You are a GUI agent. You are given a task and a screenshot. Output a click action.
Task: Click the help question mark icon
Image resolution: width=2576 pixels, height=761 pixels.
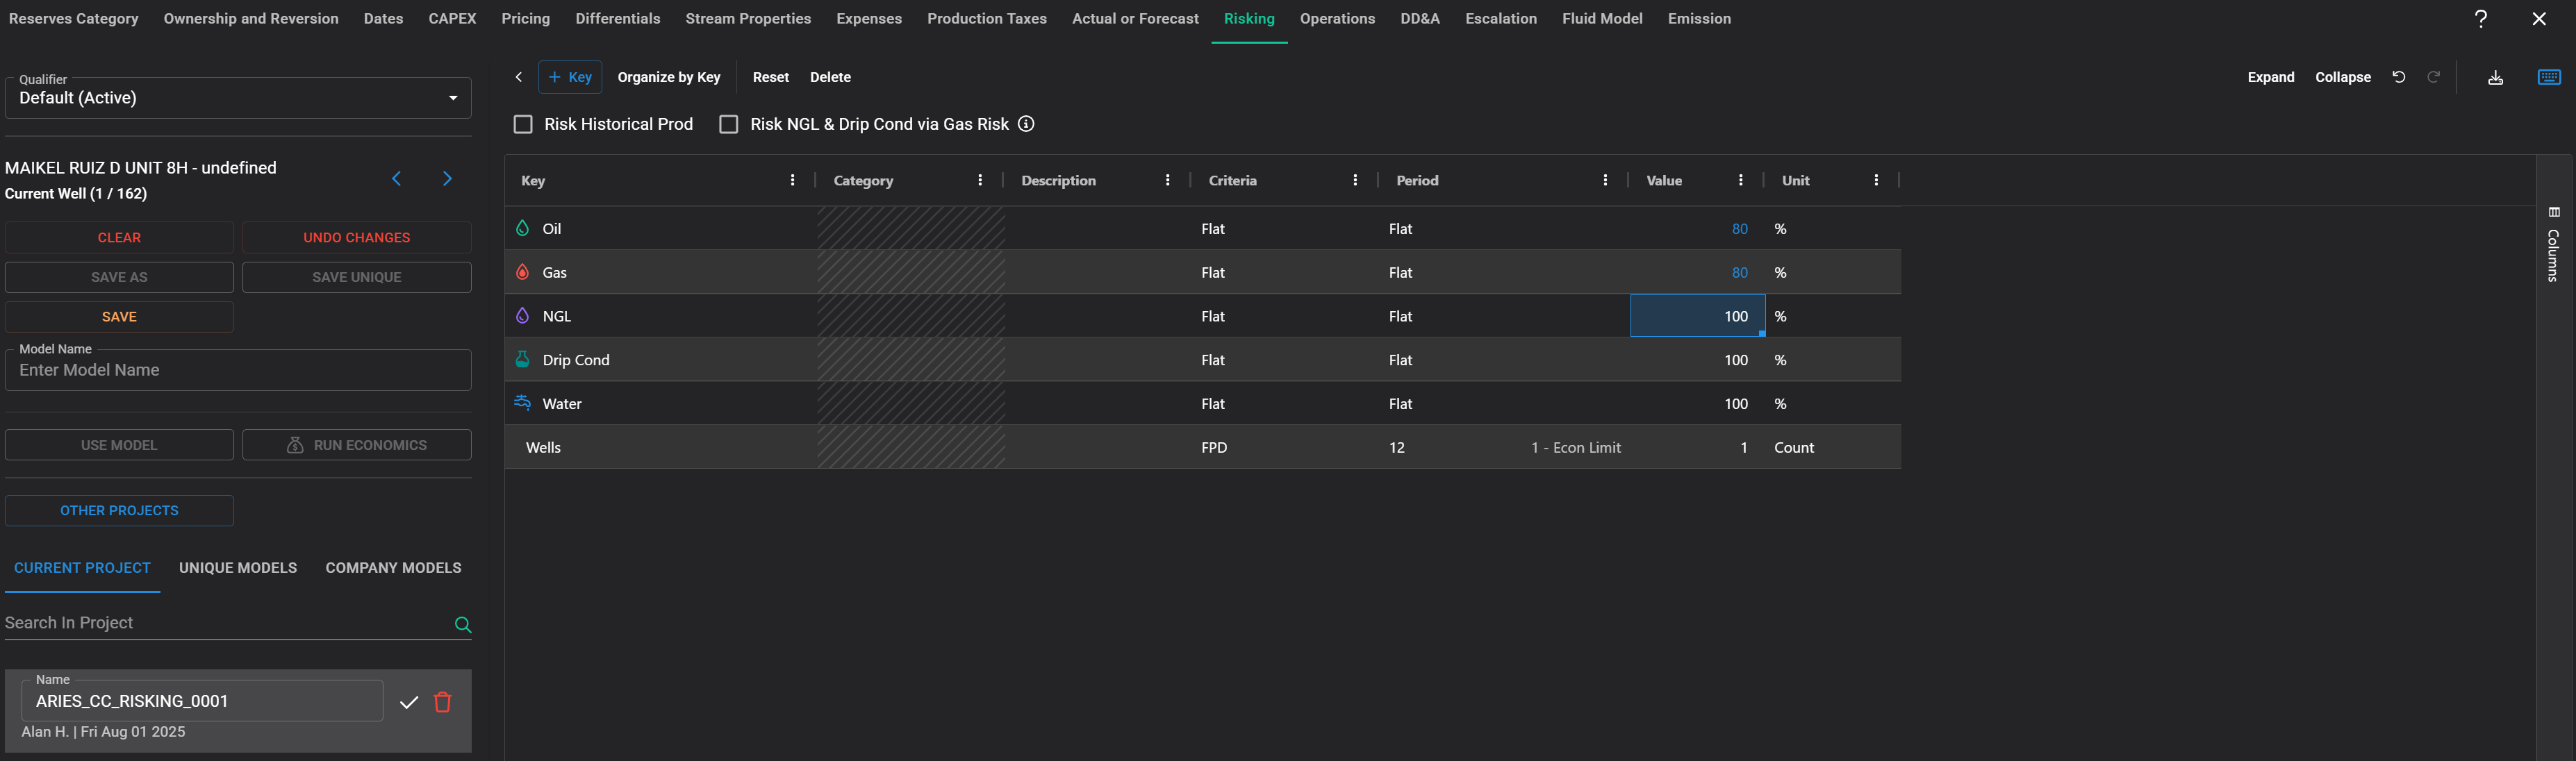2480,19
